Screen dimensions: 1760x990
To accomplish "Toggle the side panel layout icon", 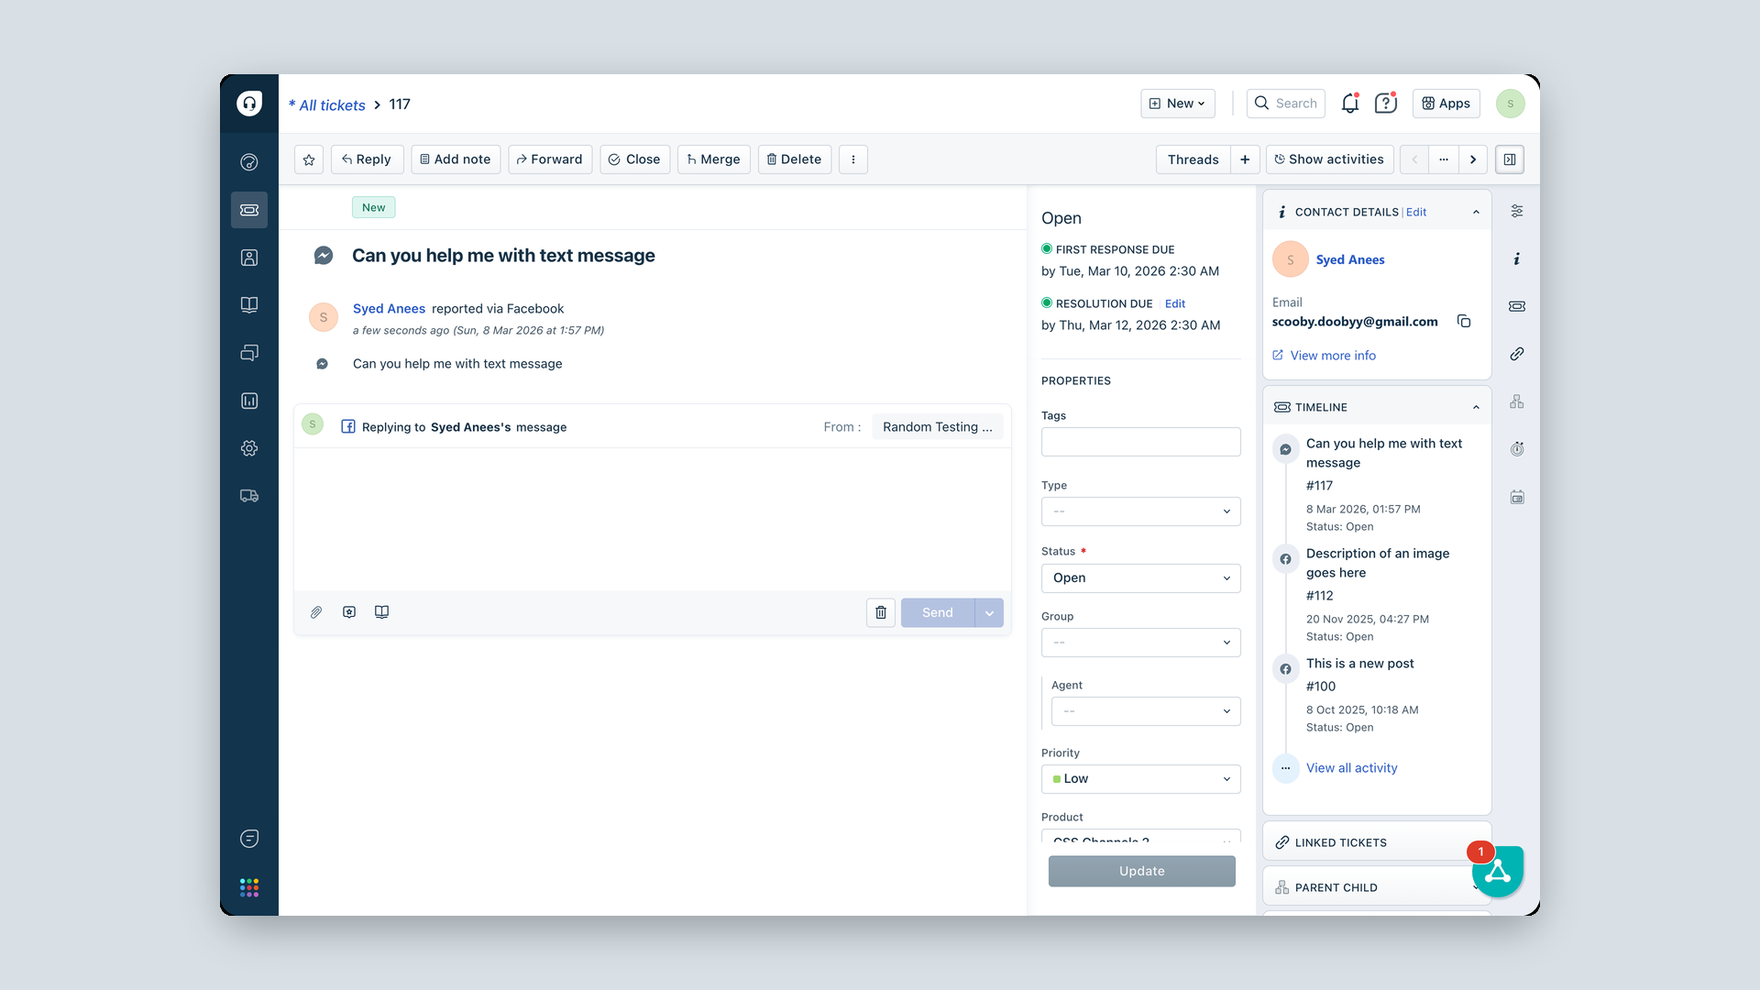I will [x=1510, y=159].
